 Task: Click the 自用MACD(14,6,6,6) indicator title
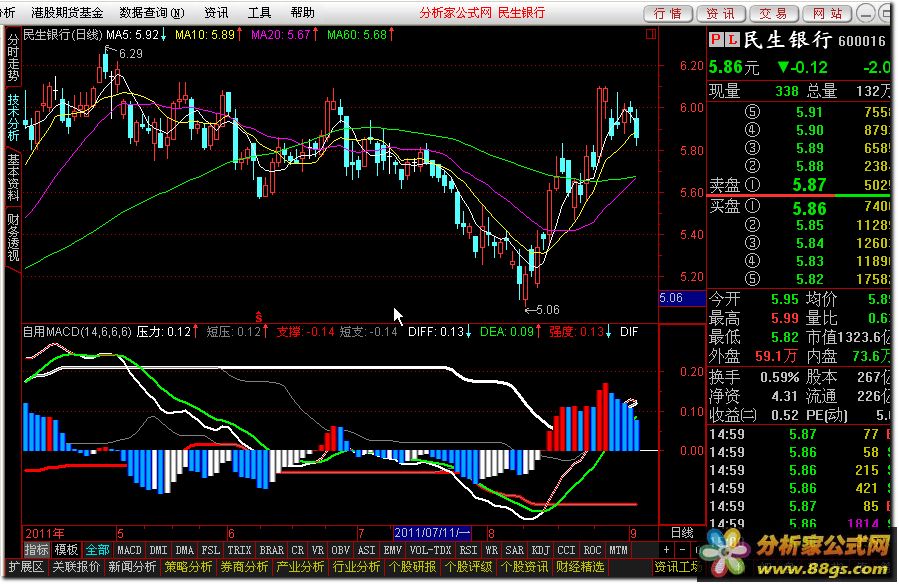(77, 332)
